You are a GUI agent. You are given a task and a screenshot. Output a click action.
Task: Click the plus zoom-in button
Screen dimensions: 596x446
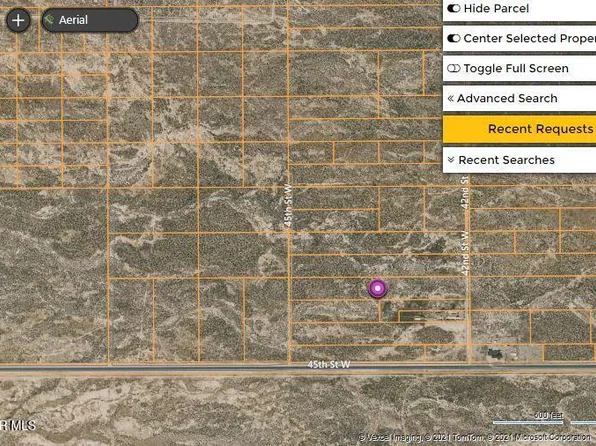(x=18, y=20)
